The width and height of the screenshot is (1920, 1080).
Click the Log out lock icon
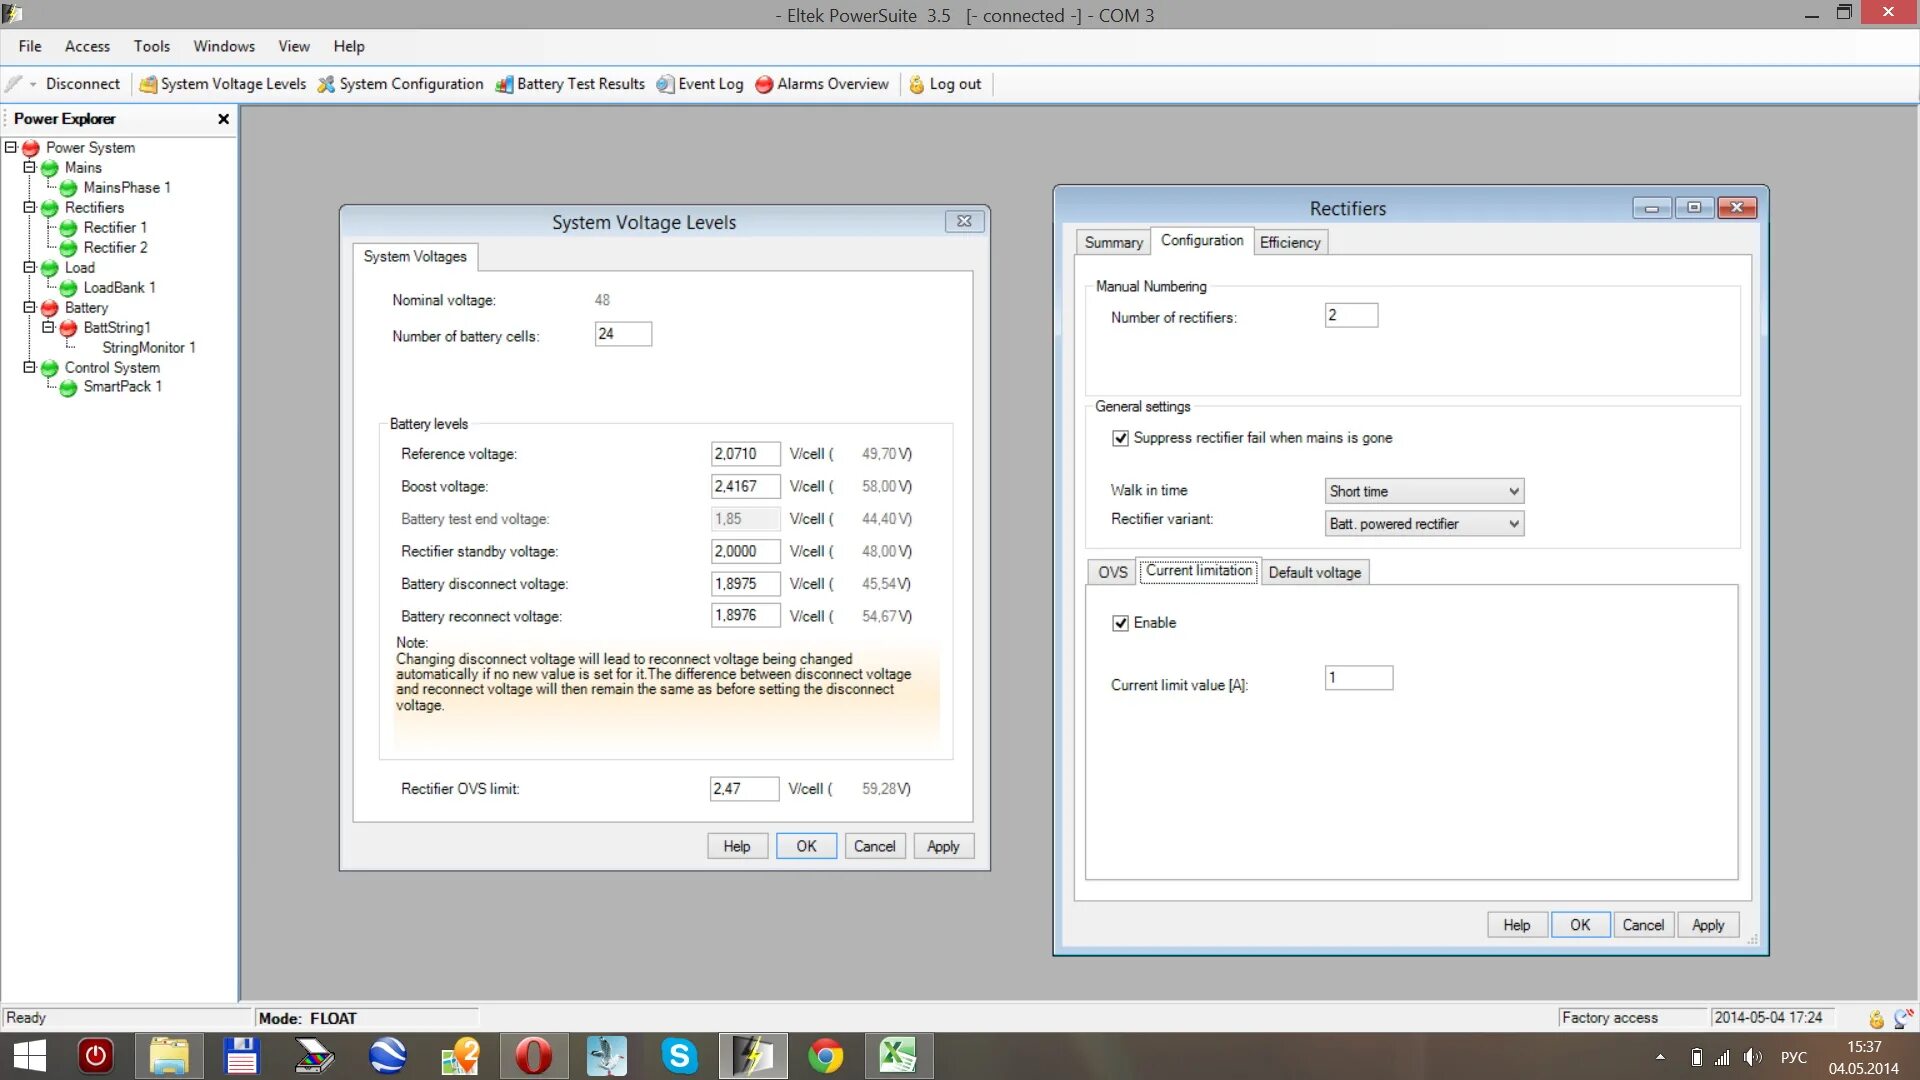[x=916, y=84]
